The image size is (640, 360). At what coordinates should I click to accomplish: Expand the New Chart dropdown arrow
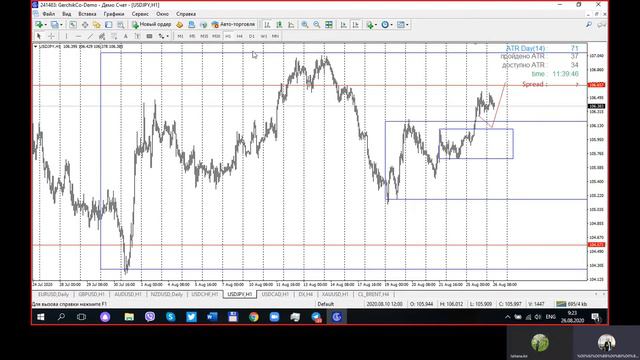45,25
